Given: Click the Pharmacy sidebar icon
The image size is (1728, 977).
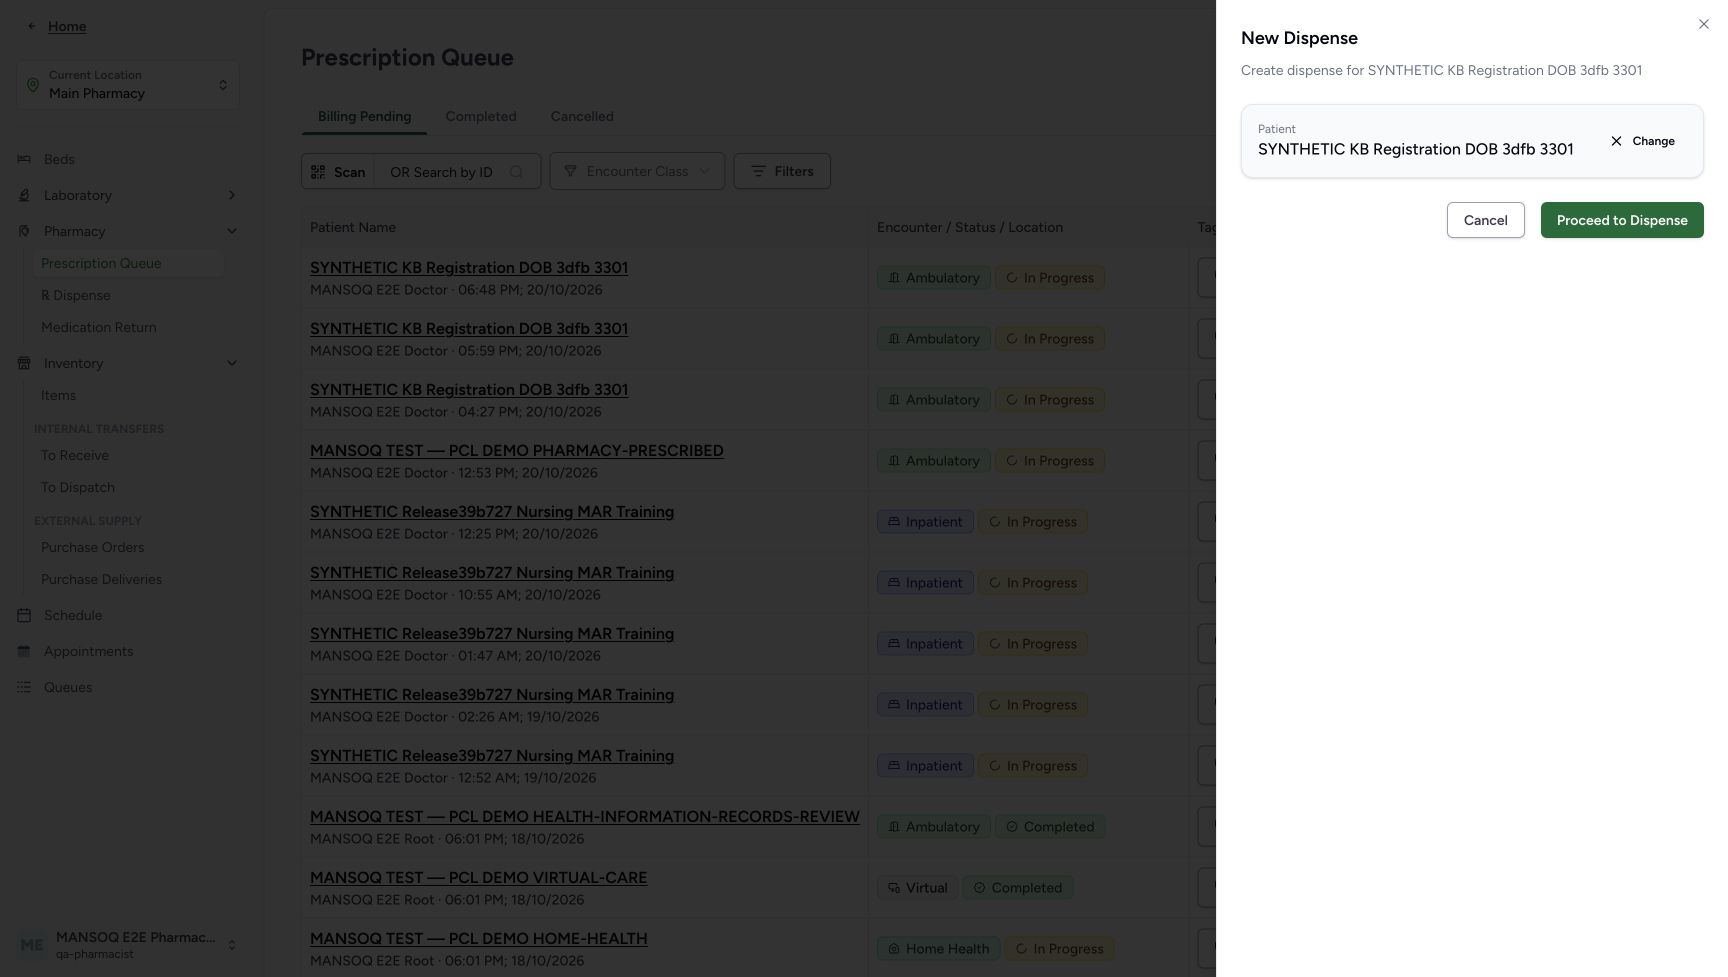Looking at the screenshot, I should click(24, 231).
